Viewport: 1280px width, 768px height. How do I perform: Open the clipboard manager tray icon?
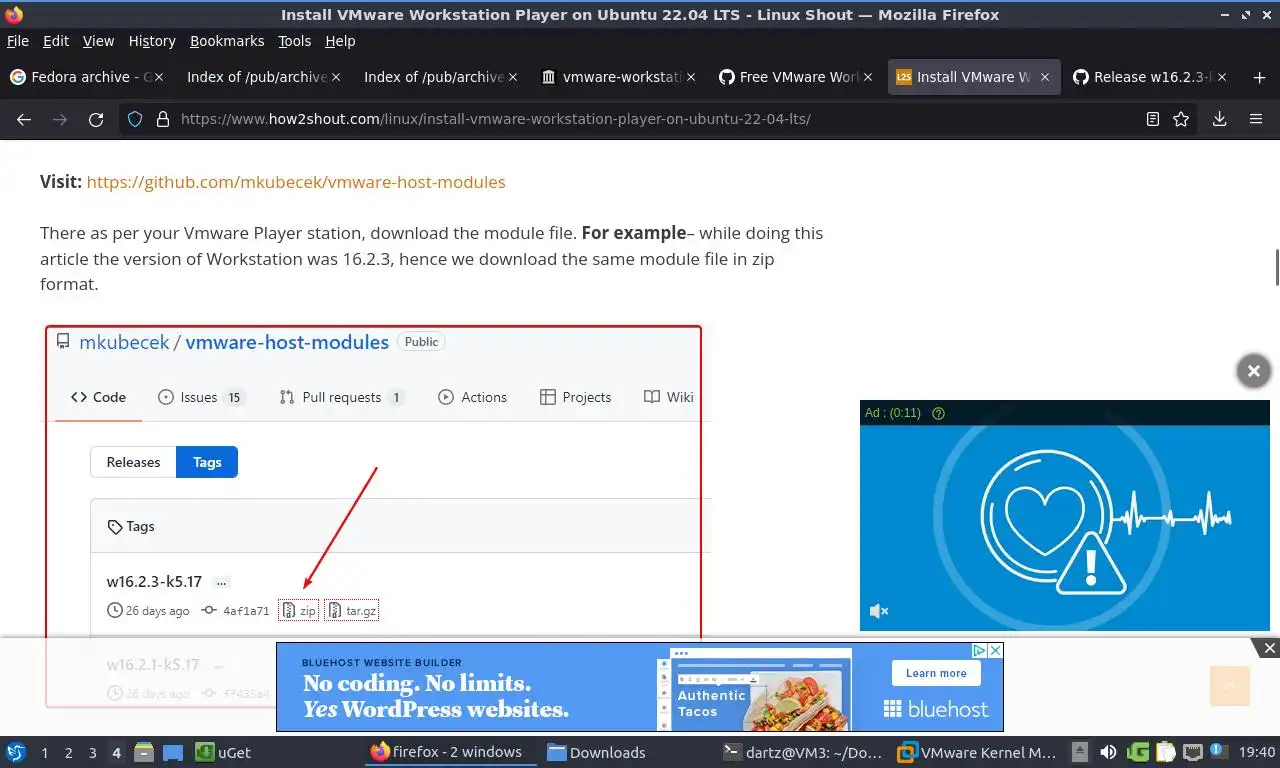[1165, 752]
